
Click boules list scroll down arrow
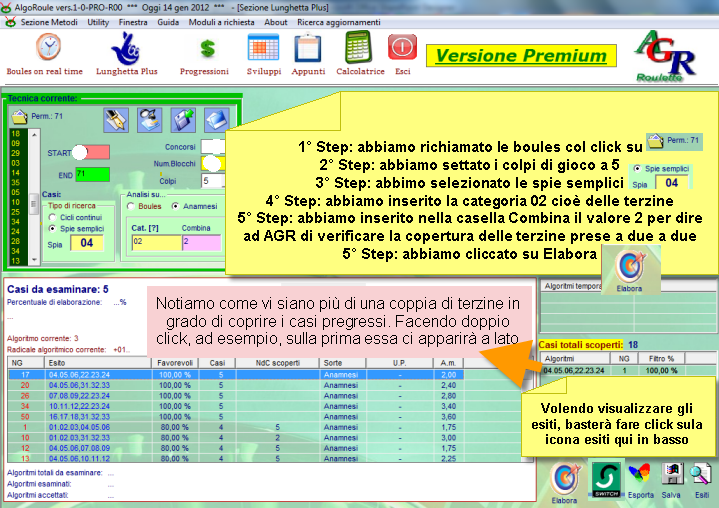(34, 260)
